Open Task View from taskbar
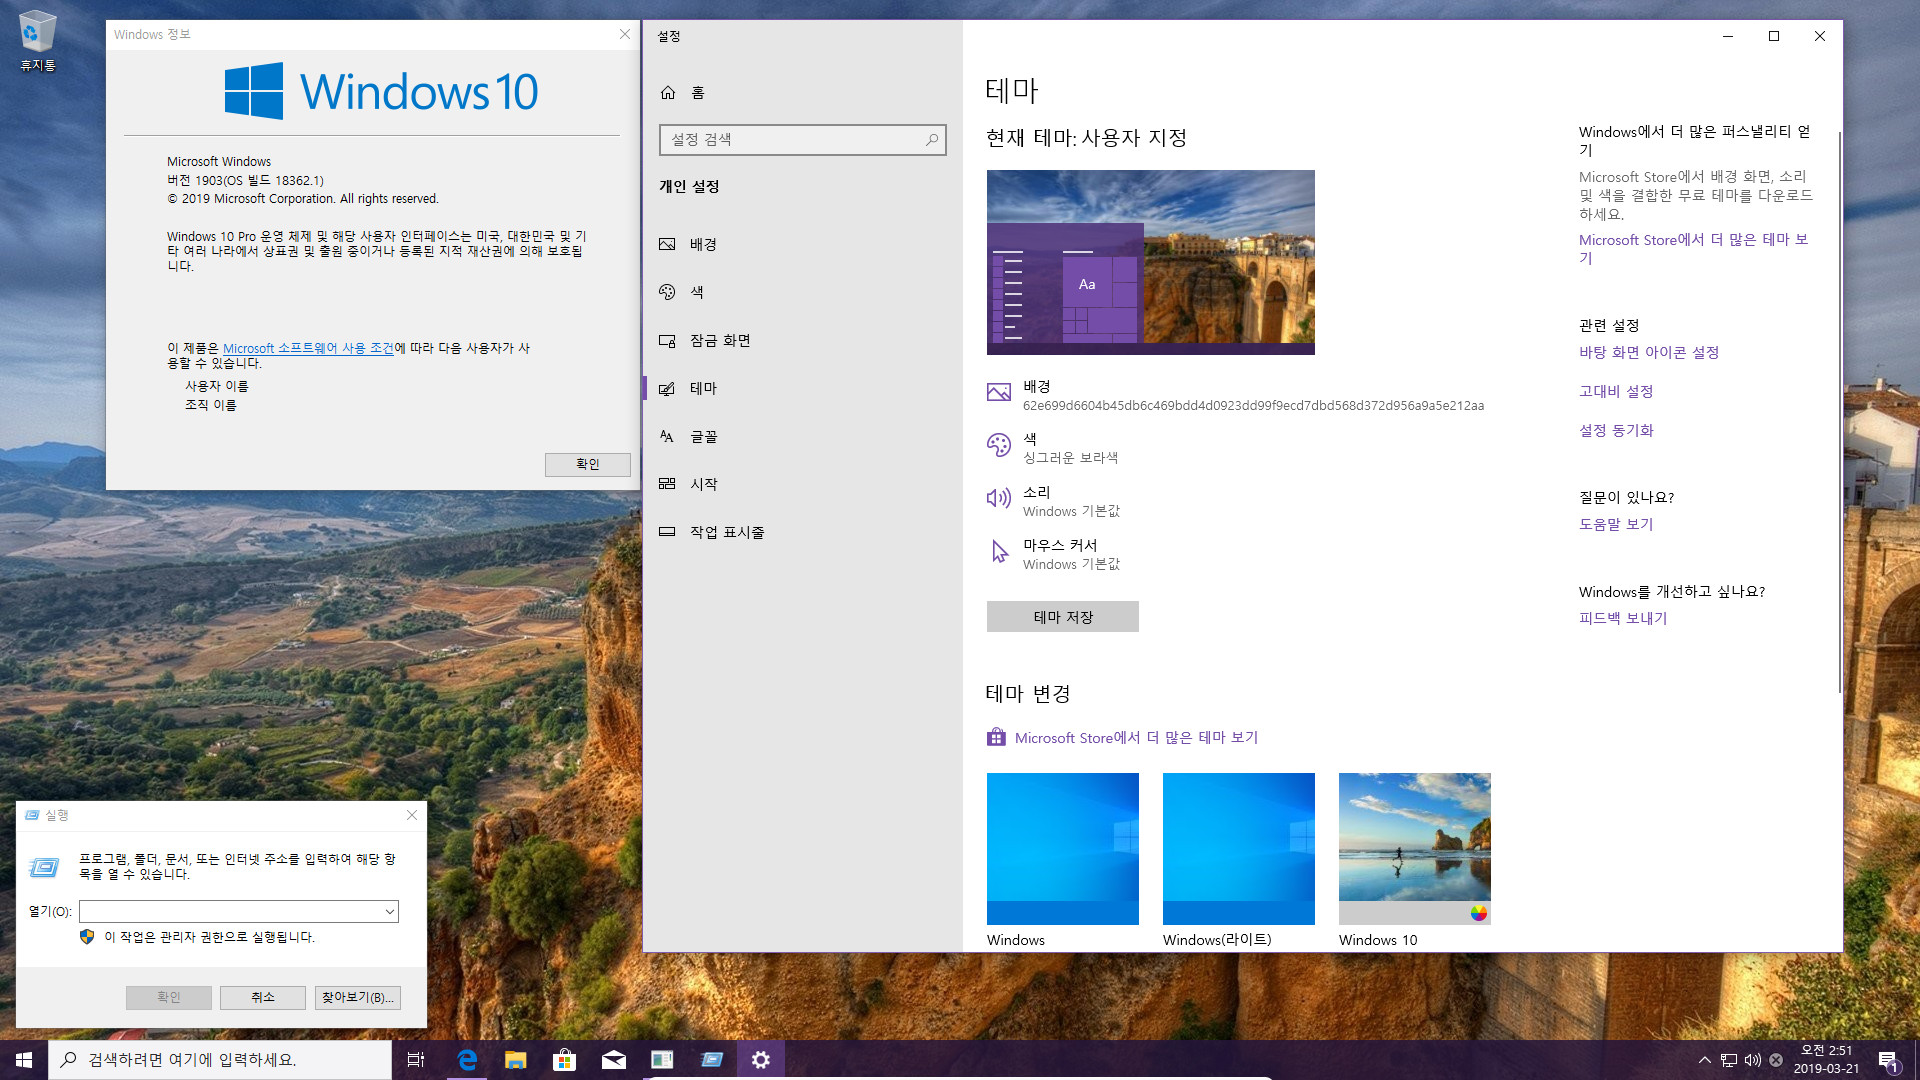The width and height of the screenshot is (1920, 1080). [416, 1060]
